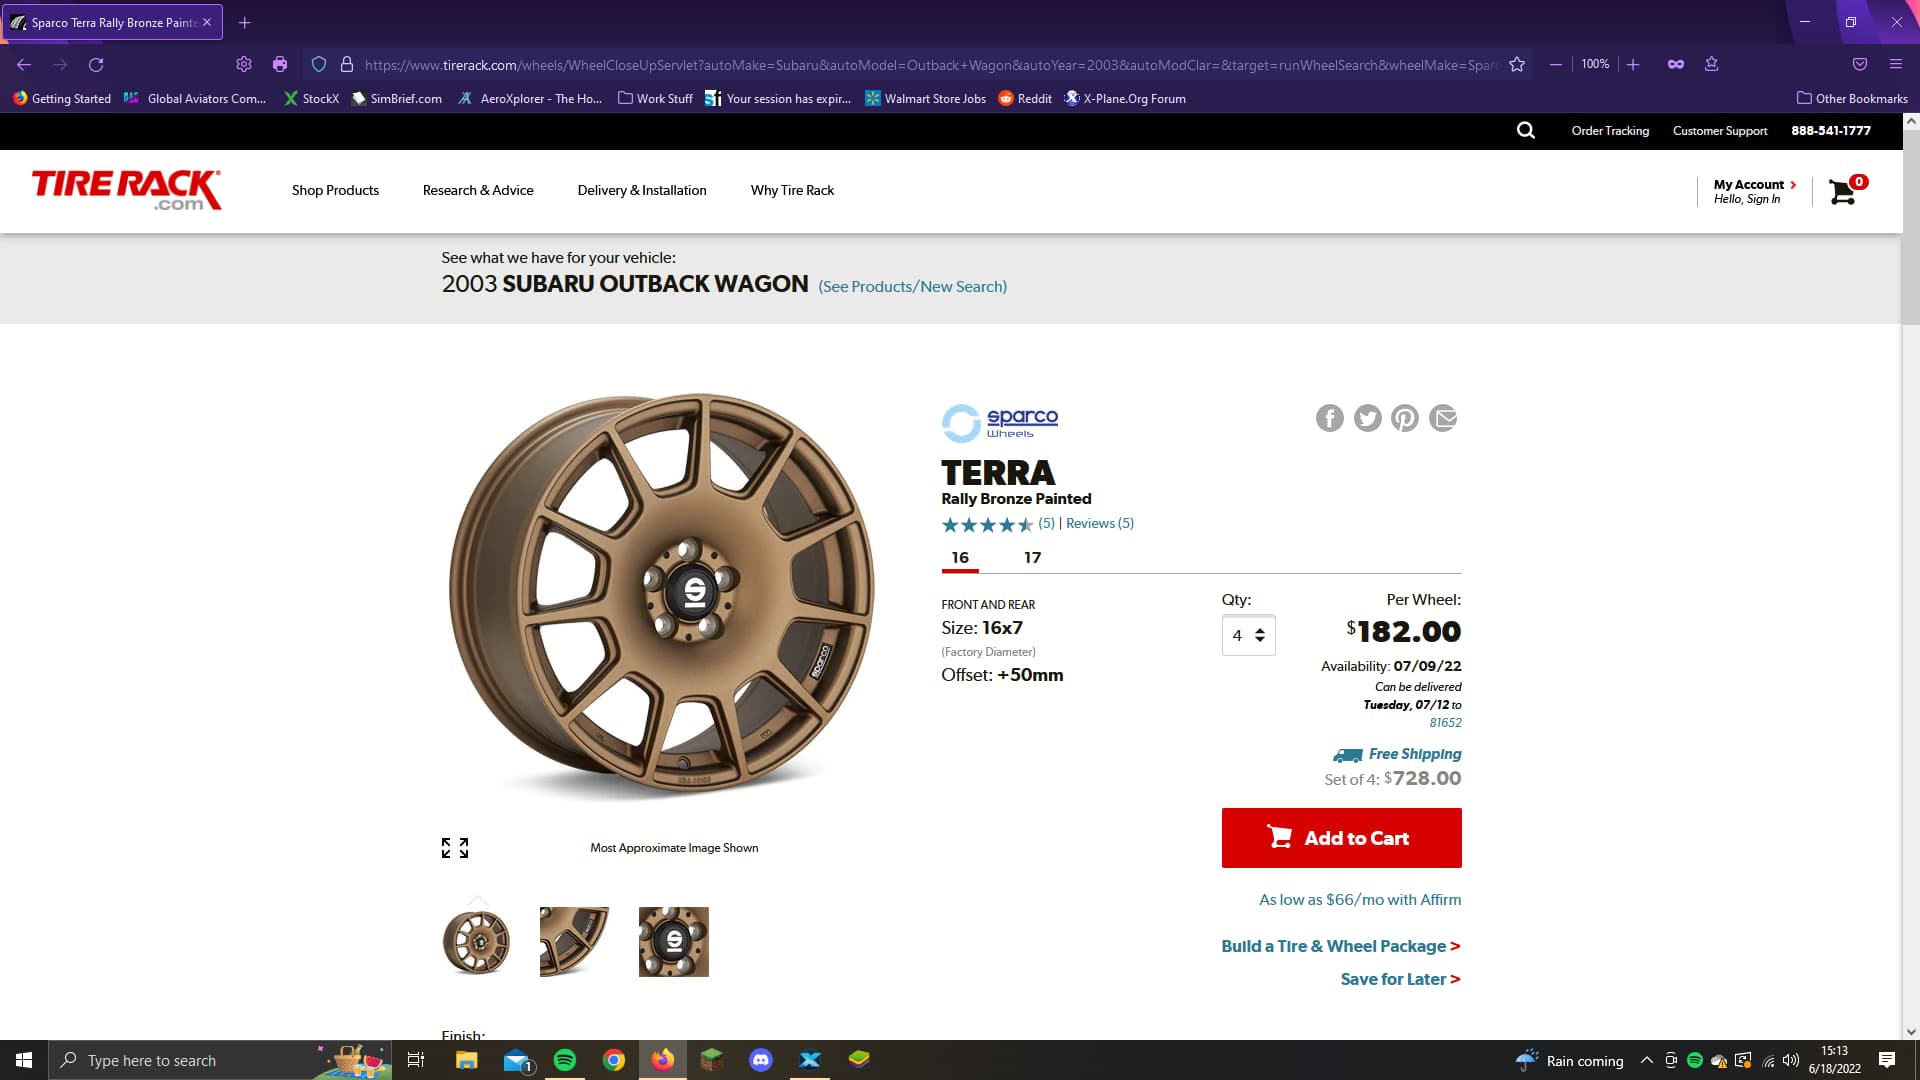
Task: Open Reviews (5) link
Action: coord(1100,523)
